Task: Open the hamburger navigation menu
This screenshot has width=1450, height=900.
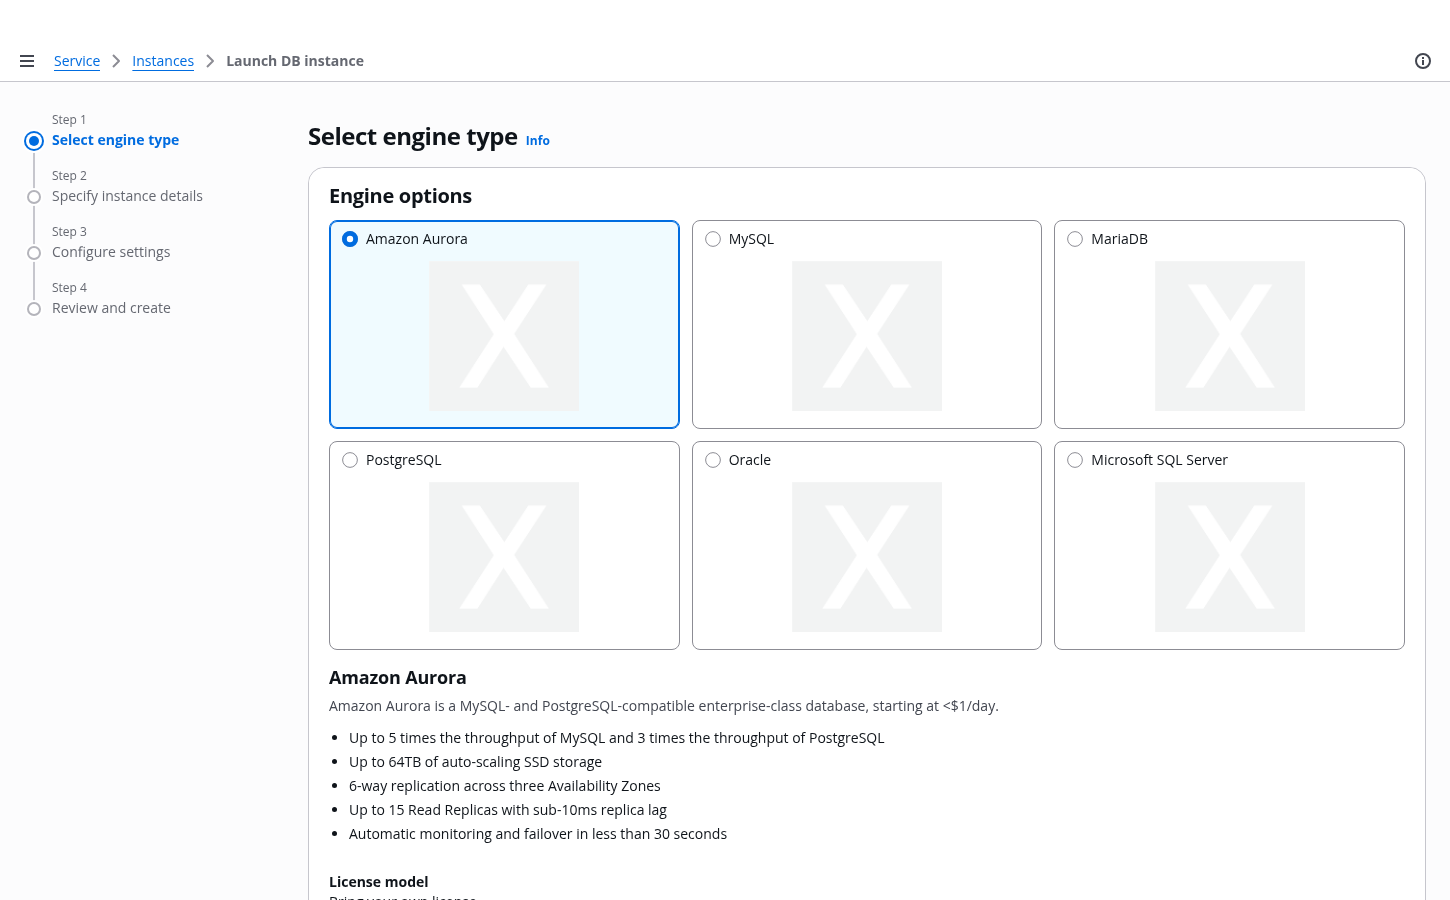Action: (27, 61)
